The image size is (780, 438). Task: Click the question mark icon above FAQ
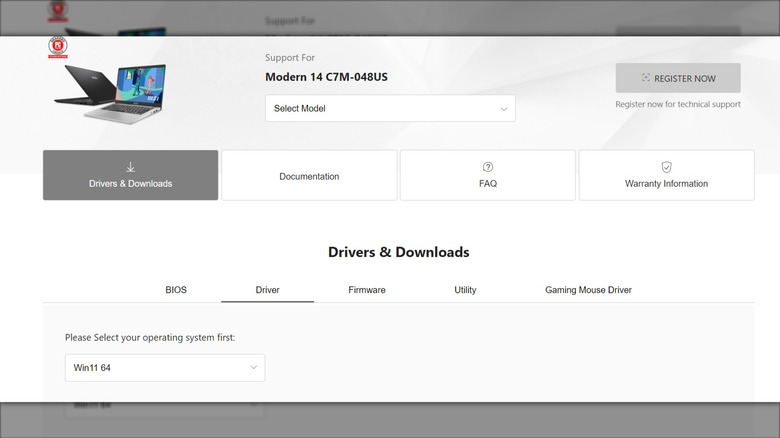tap(488, 167)
